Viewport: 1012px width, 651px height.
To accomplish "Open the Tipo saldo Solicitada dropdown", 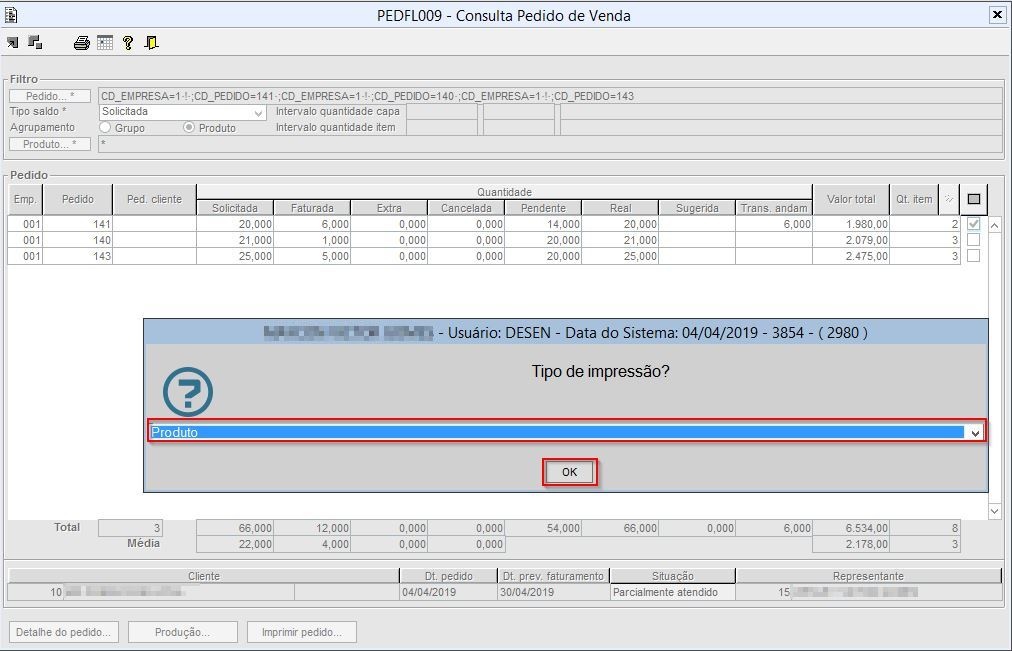I will point(258,113).
